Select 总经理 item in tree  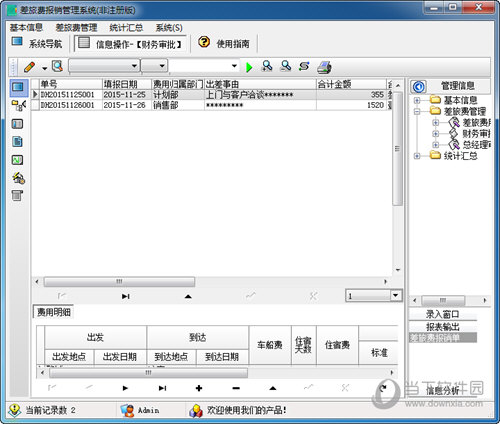(469, 145)
